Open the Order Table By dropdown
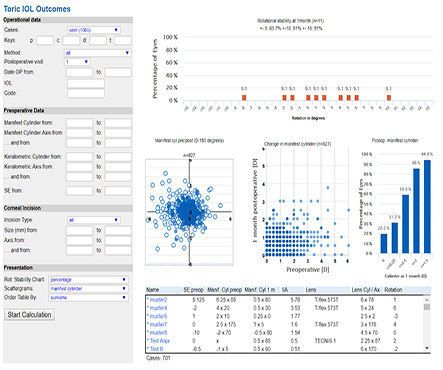The width and height of the screenshot is (443, 370). click(88, 297)
